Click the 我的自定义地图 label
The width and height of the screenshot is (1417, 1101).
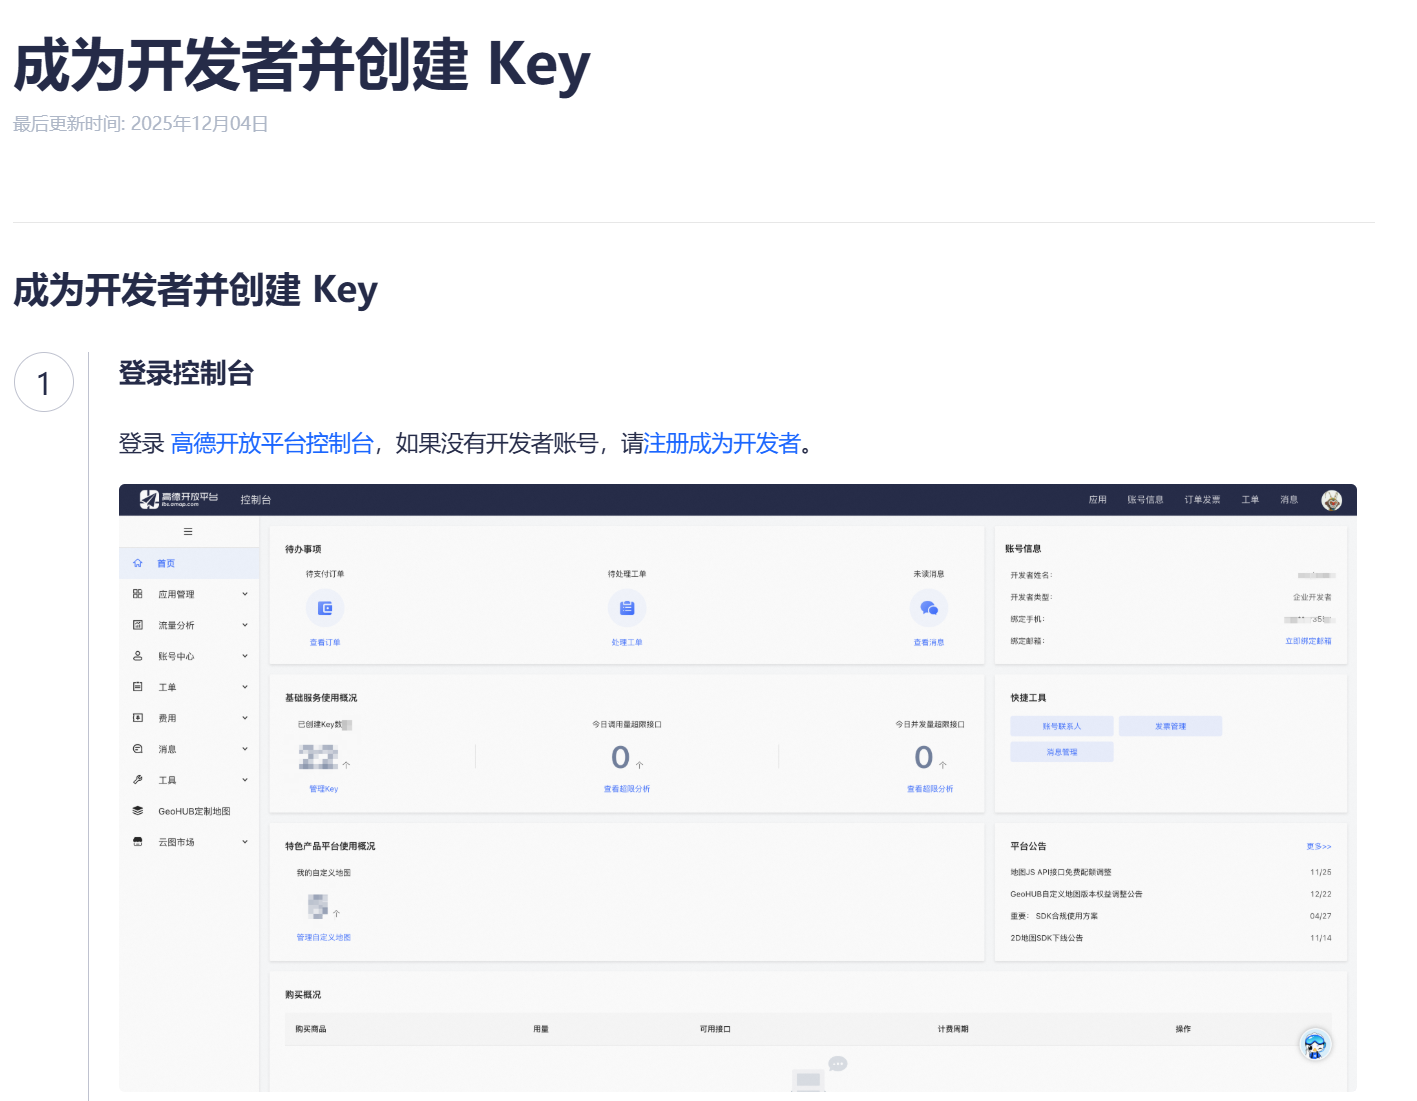[324, 873]
